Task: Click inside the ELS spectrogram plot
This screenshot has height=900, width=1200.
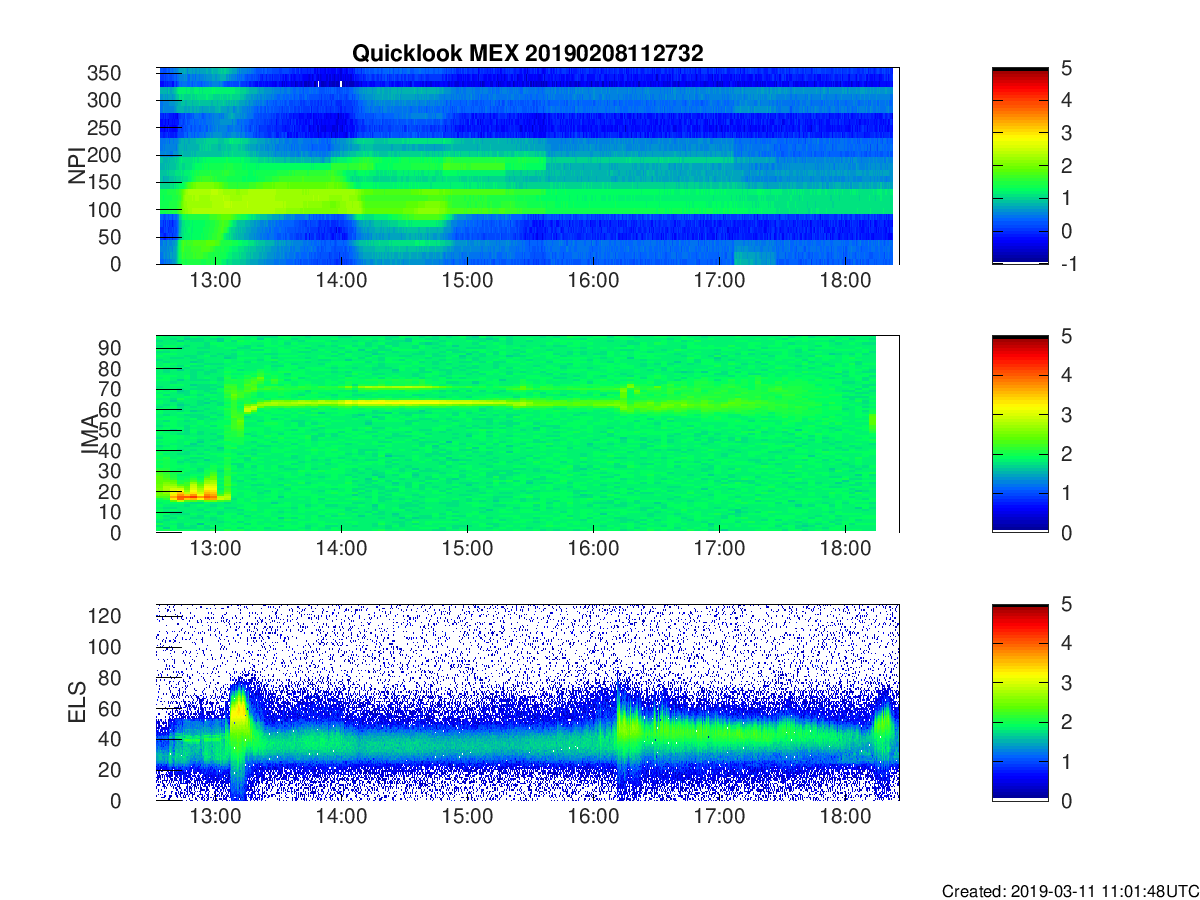Action: [527, 702]
